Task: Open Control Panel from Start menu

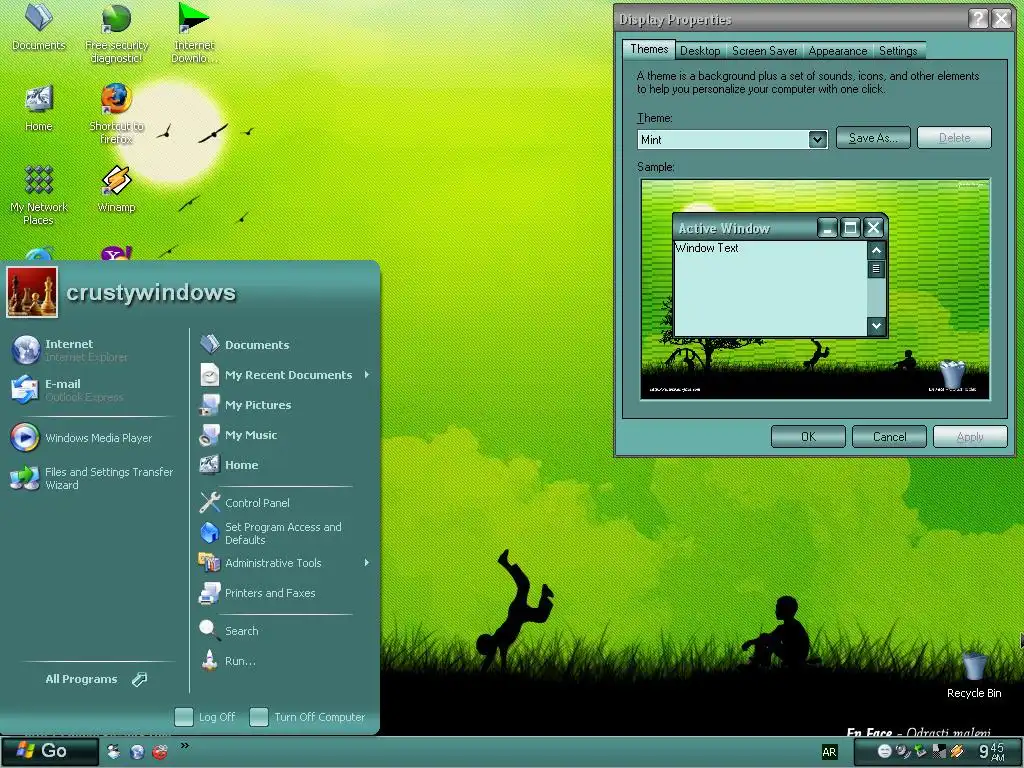Action: (x=245, y=503)
